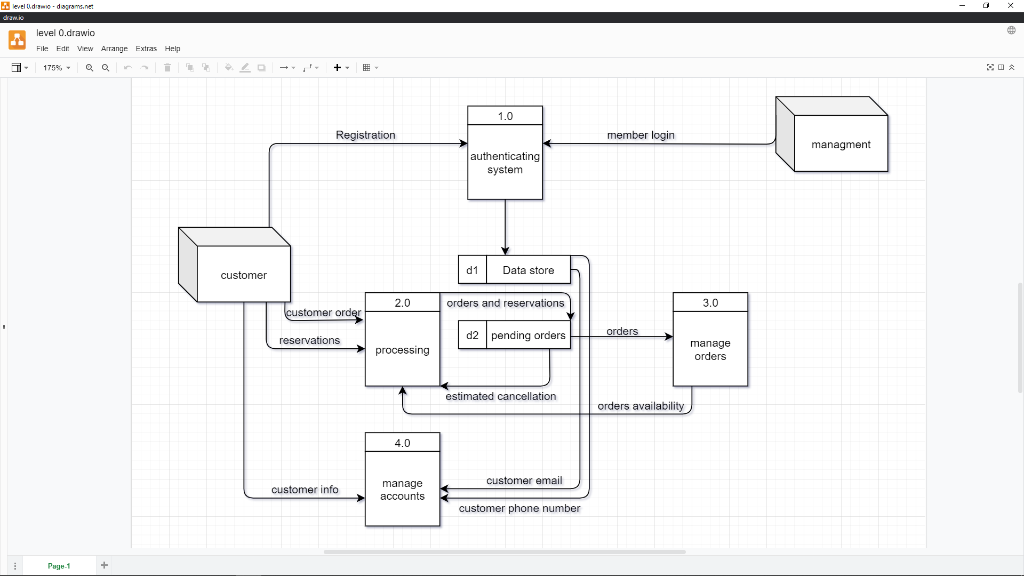Click the Delete trash can icon
The image size is (1024, 576).
[167, 67]
